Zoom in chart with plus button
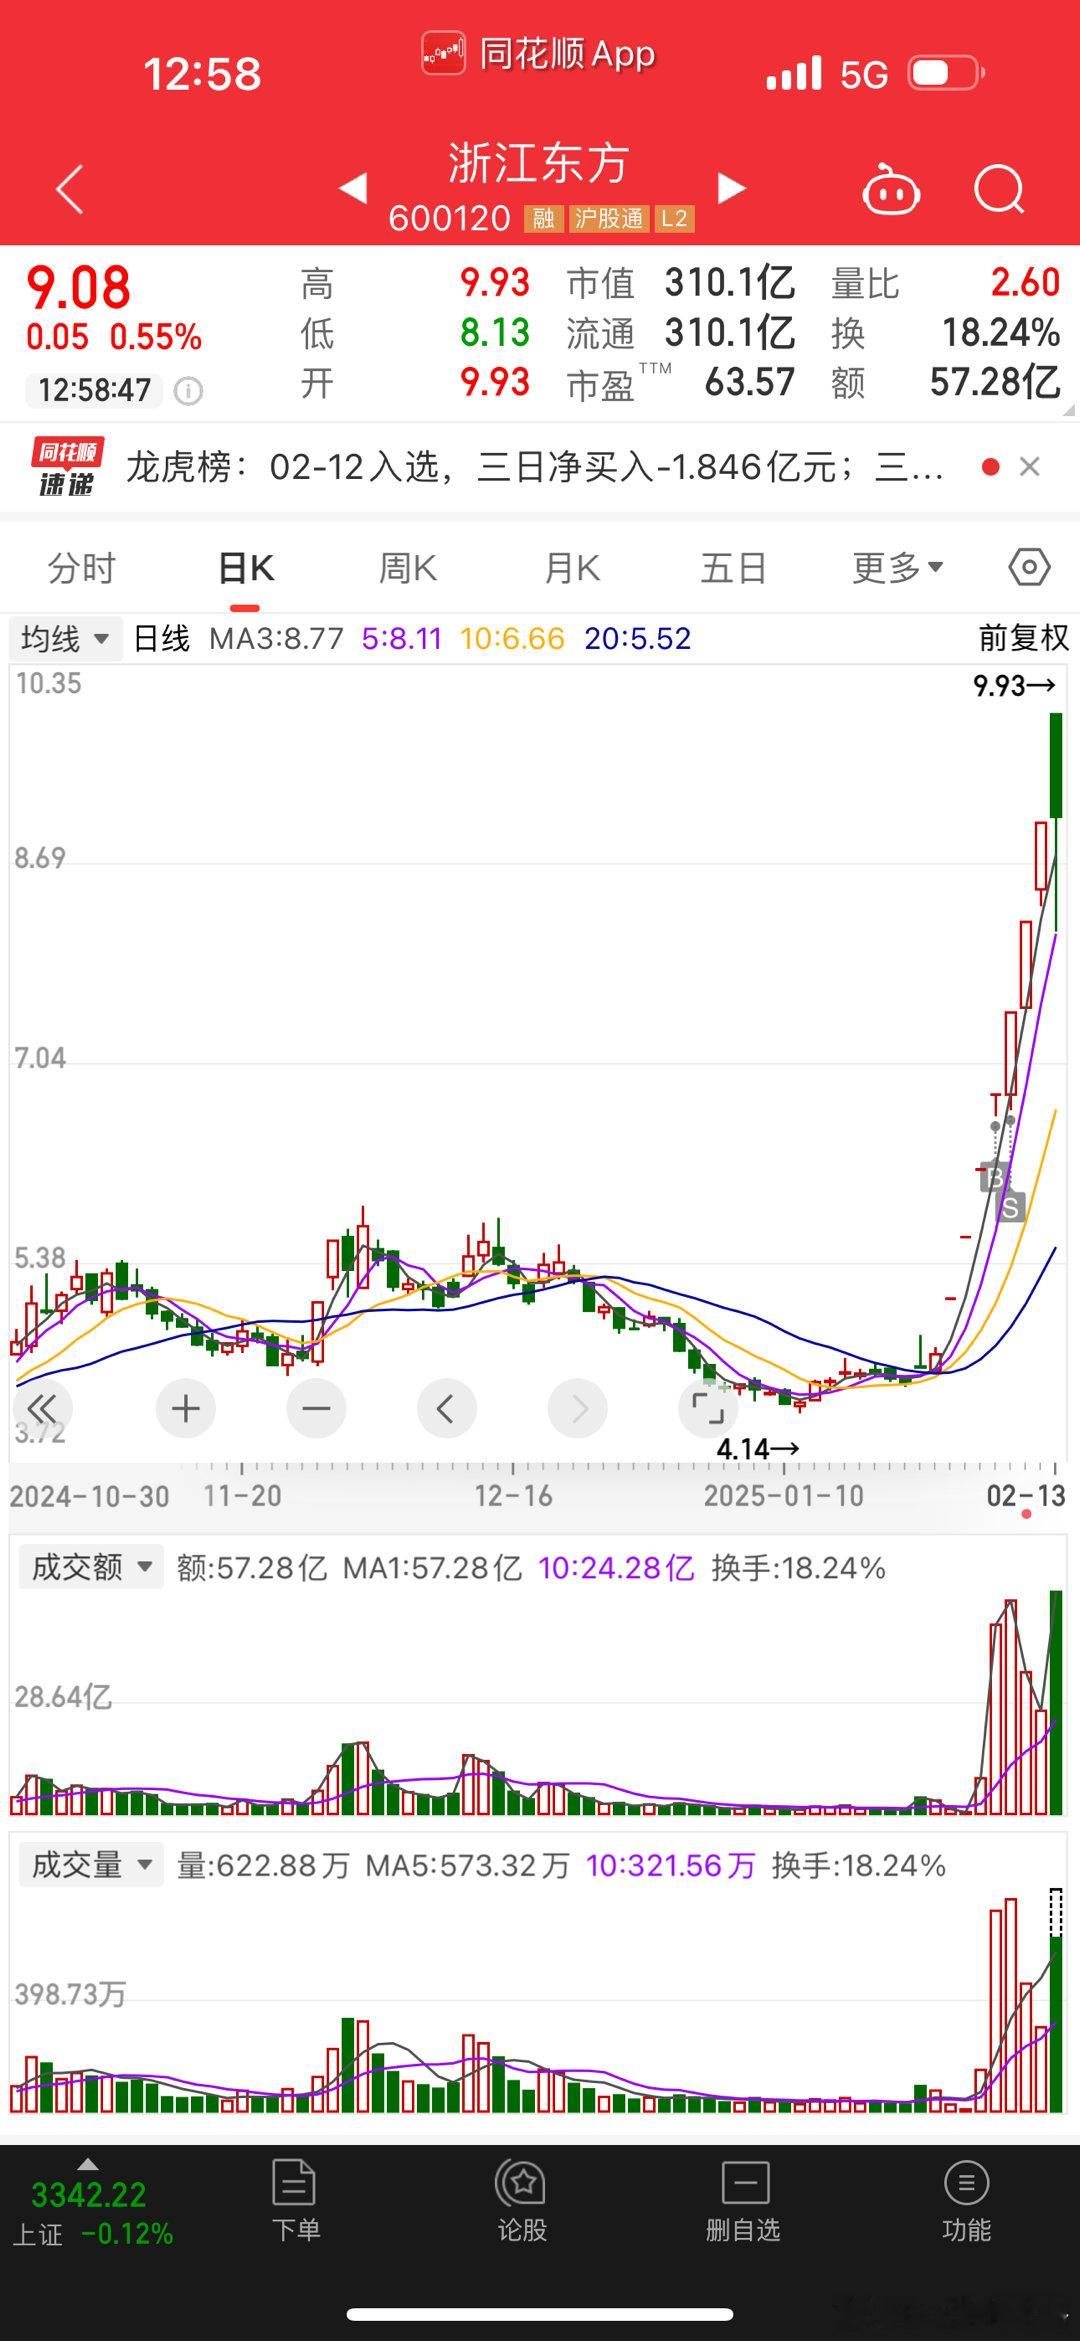This screenshot has height=2341, width=1080. (x=186, y=1409)
